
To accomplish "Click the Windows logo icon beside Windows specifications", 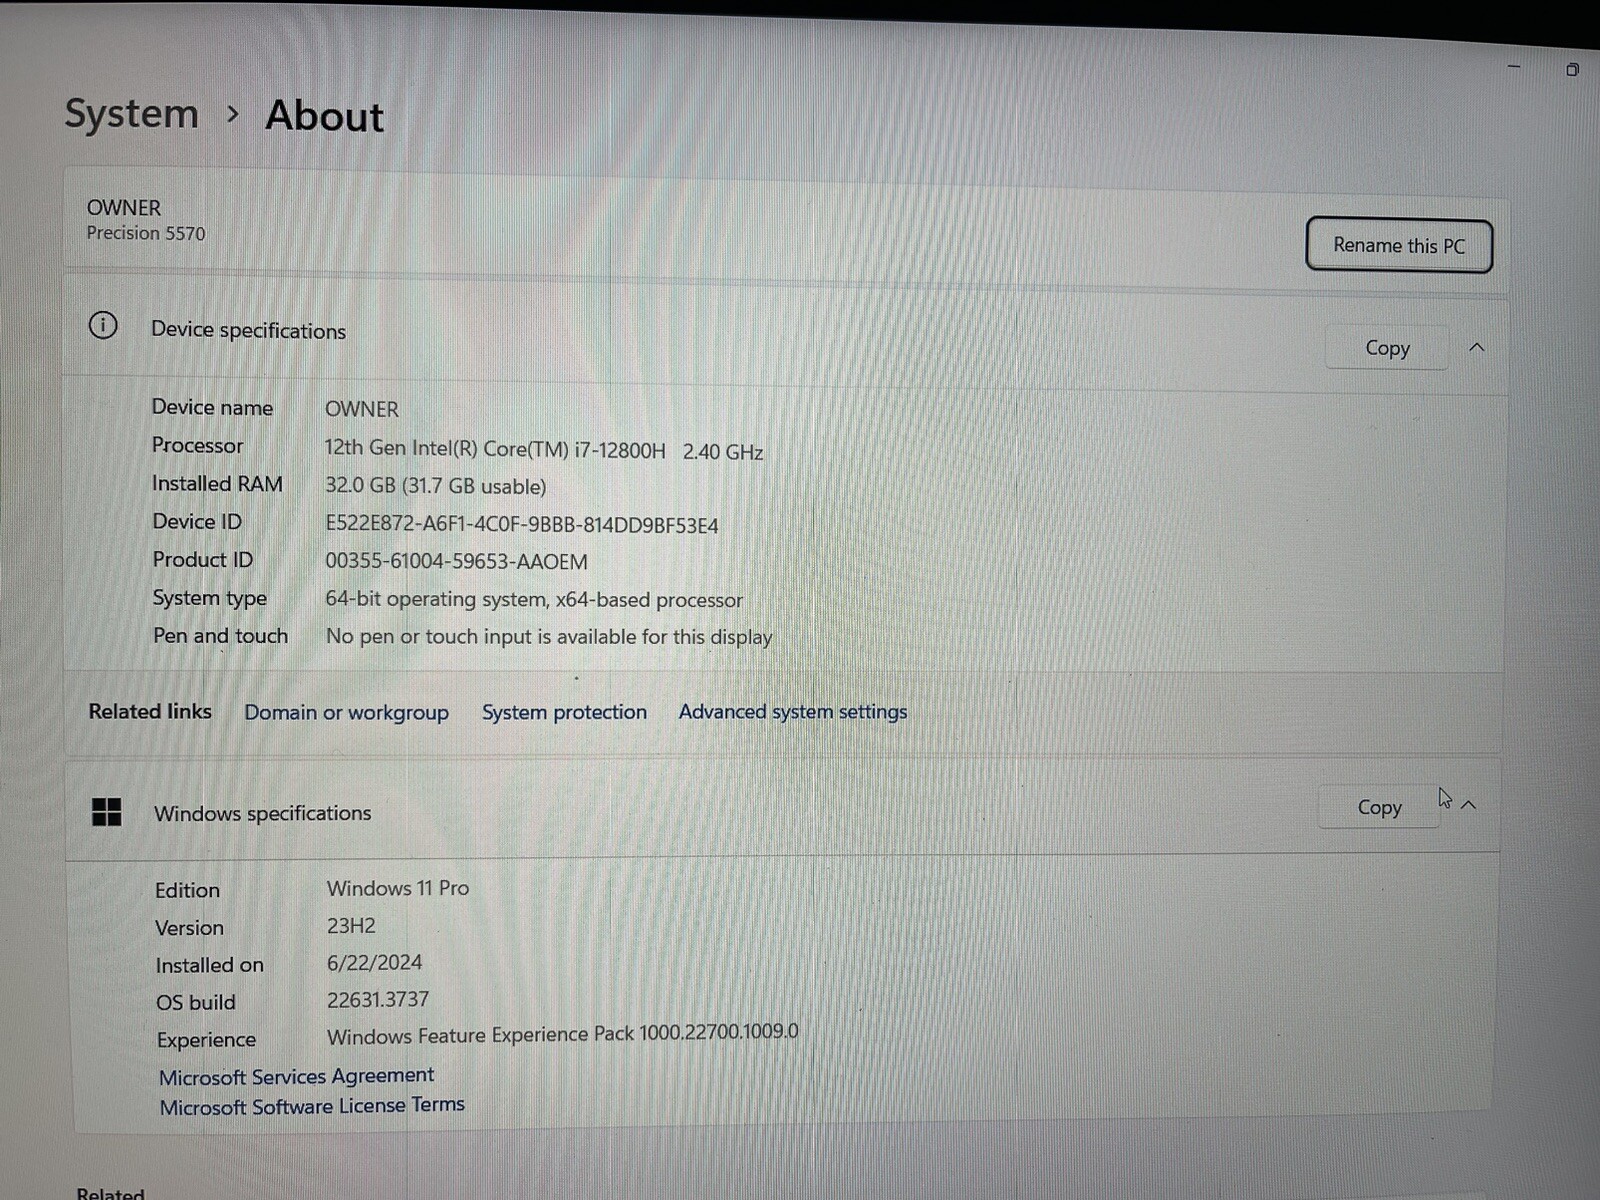I will (106, 812).
